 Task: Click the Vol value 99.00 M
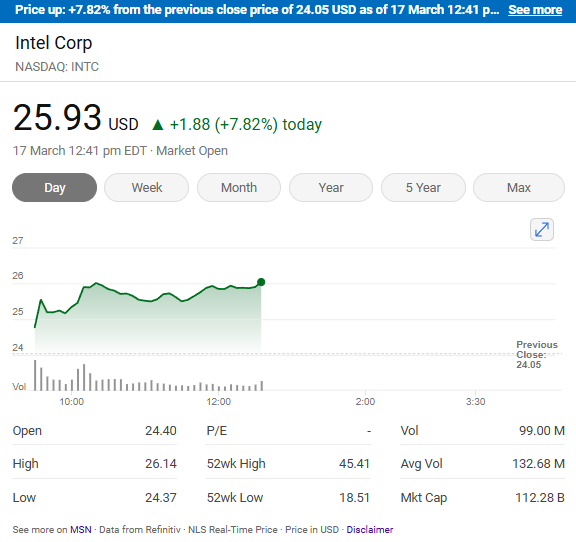click(542, 431)
